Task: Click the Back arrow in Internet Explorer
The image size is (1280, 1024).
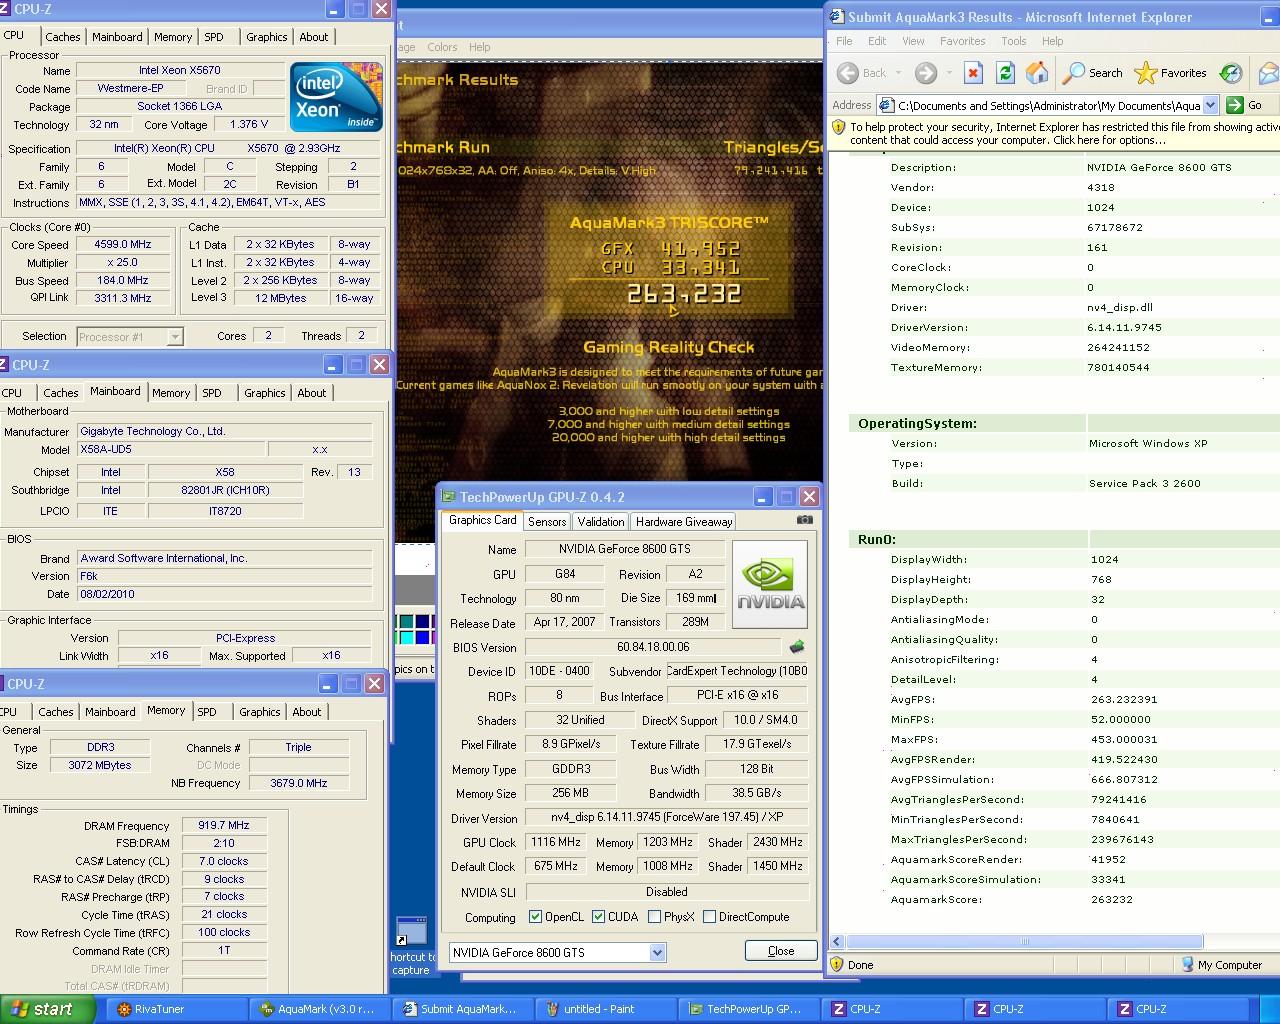Action: pos(848,73)
